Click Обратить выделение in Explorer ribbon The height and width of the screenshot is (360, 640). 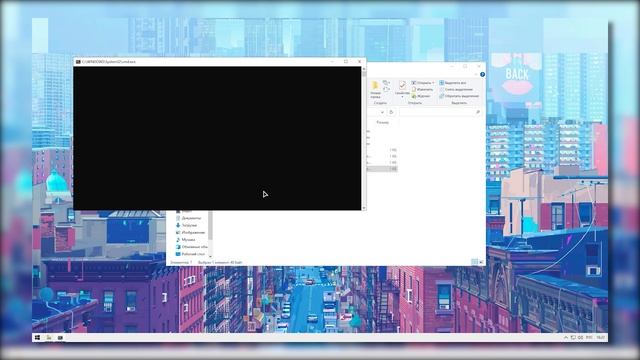coord(459,96)
